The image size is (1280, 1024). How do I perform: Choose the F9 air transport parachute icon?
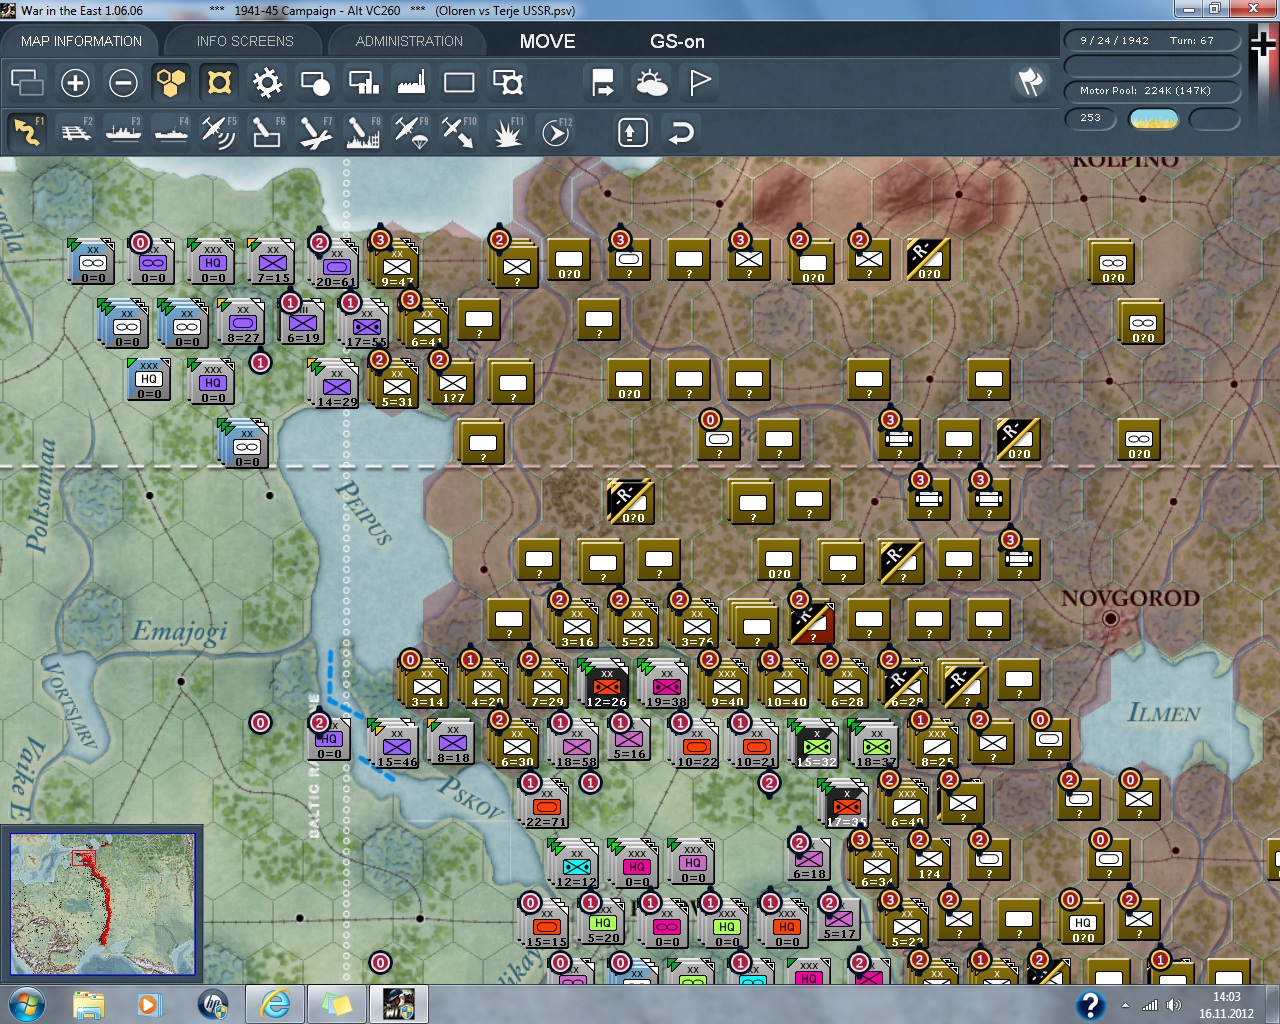click(x=411, y=132)
